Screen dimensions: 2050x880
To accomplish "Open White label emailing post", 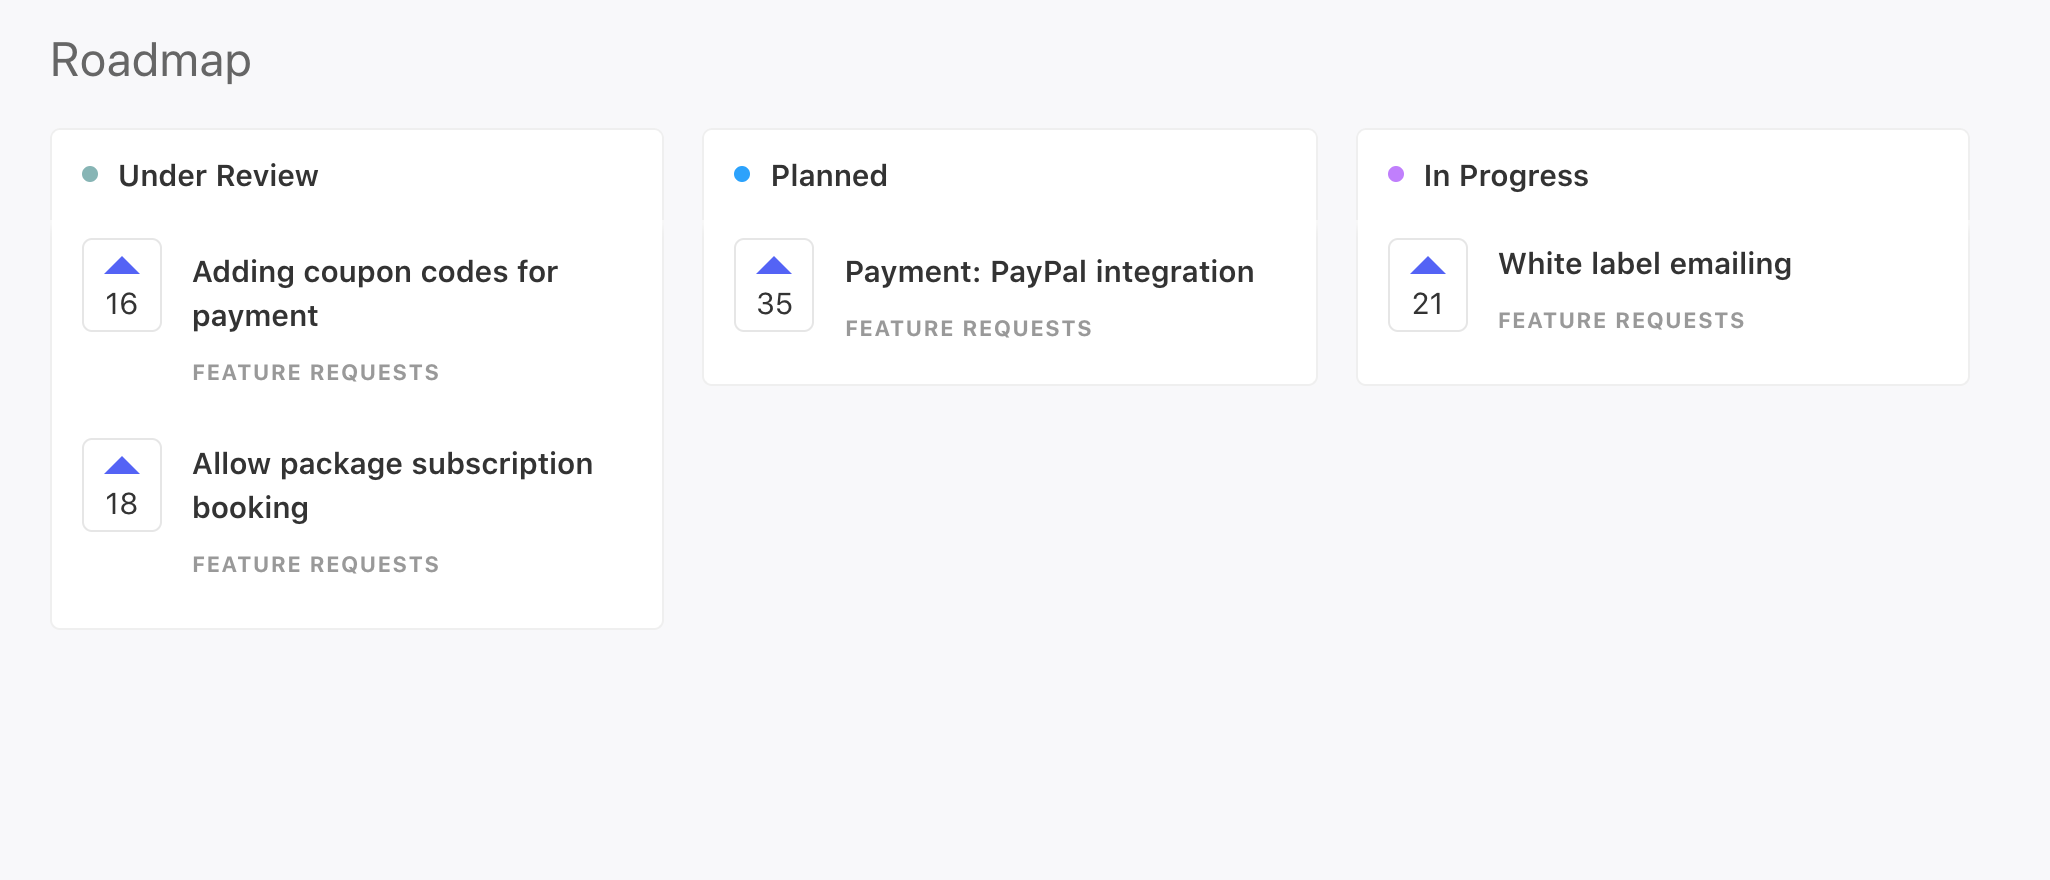I will (x=1644, y=264).
